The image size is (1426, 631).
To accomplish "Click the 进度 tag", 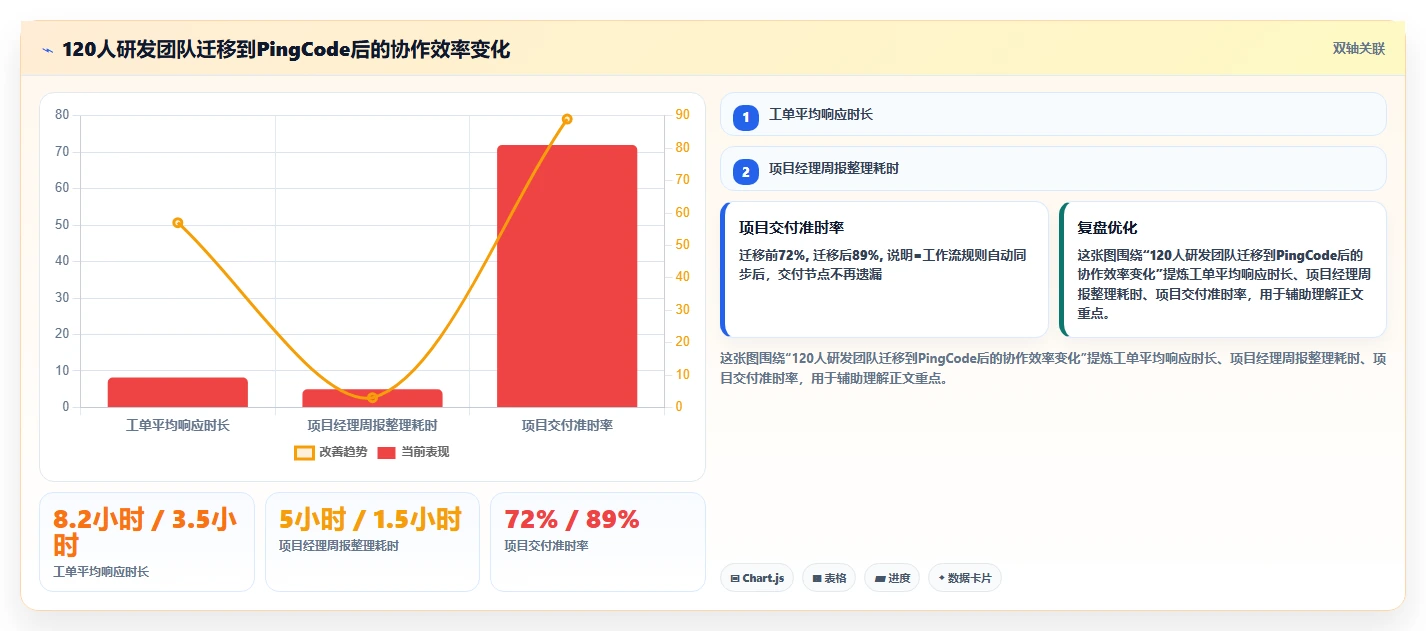I will (893, 578).
